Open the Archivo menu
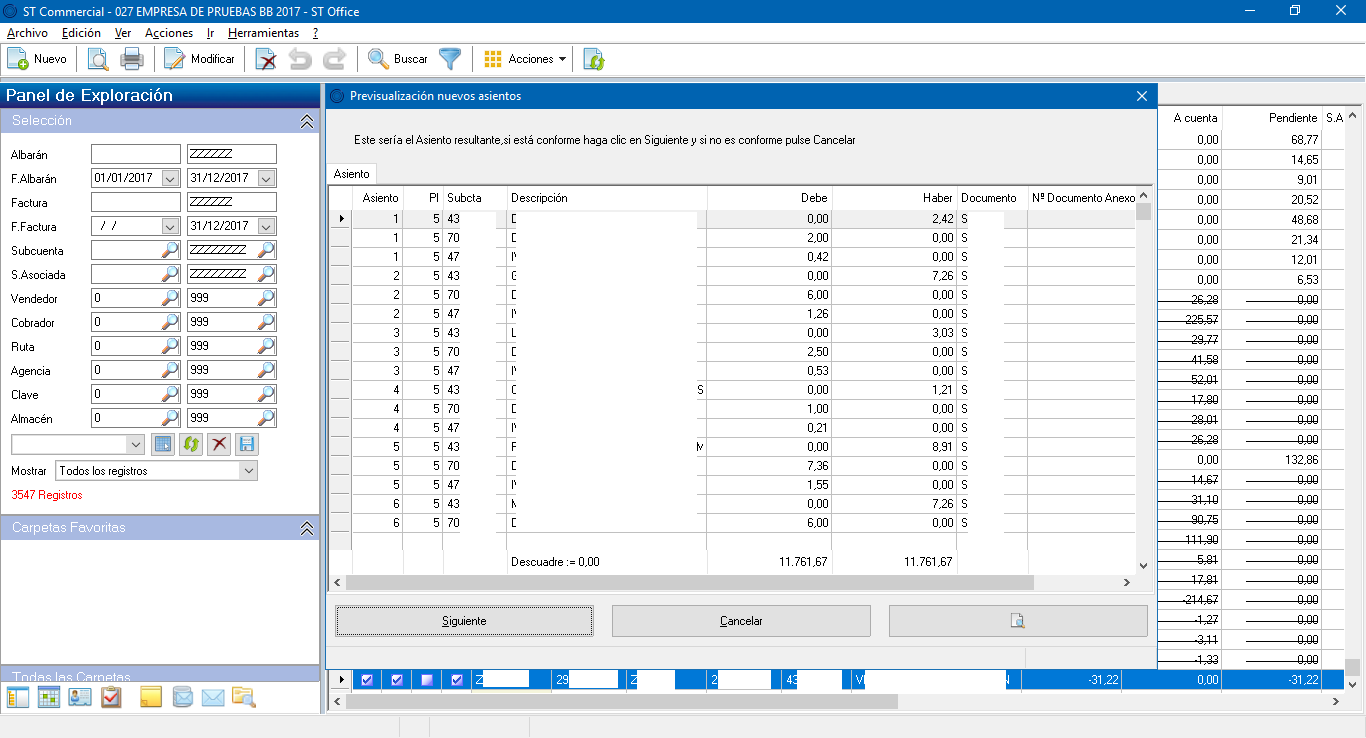The image size is (1366, 738). (x=27, y=33)
